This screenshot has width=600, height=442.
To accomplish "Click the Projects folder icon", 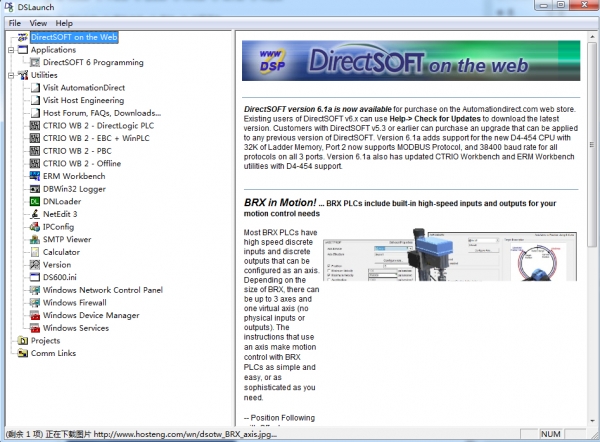I will (x=23, y=341).
